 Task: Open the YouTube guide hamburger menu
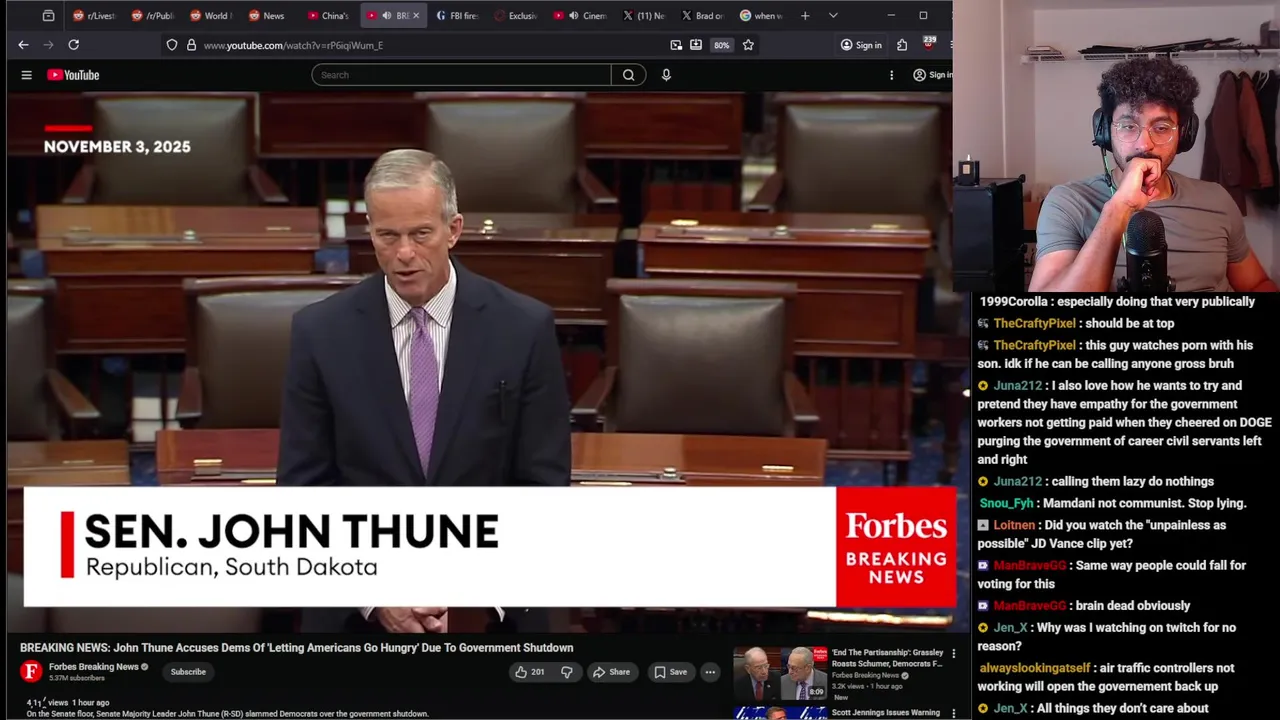tap(27, 75)
